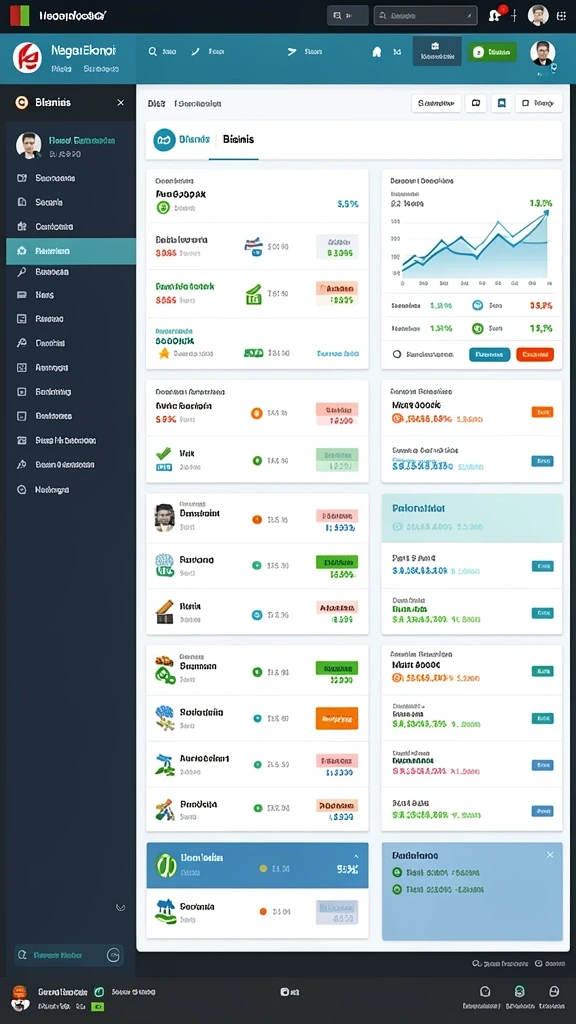The height and width of the screenshot is (1024, 576).
Task: Close the light-blue panel with the X icon
Action: [550, 855]
